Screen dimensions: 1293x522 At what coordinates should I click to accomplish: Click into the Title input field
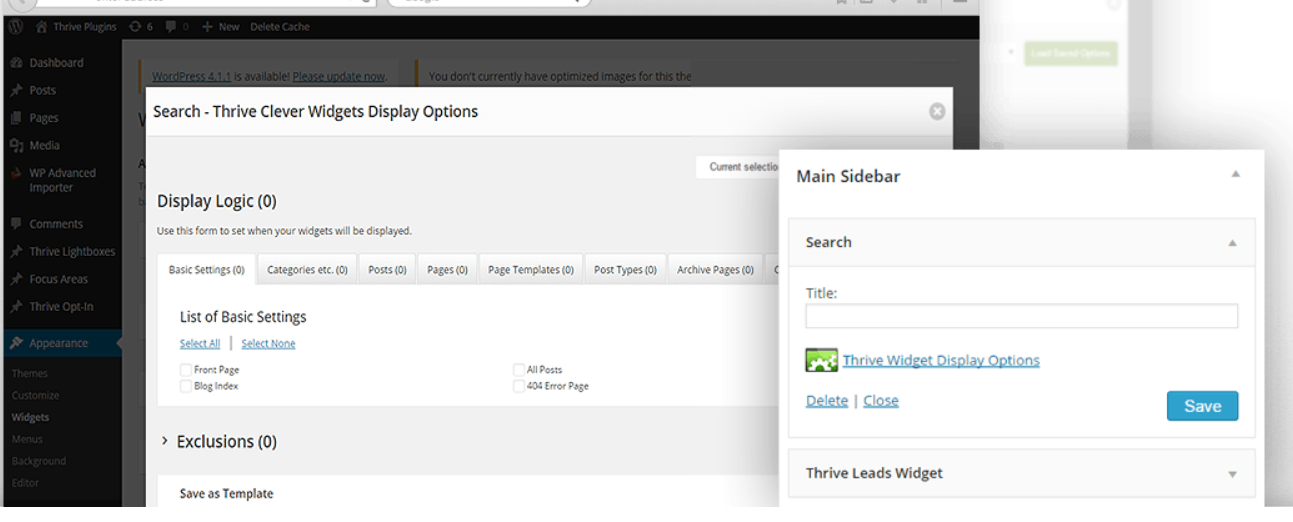(1022, 316)
